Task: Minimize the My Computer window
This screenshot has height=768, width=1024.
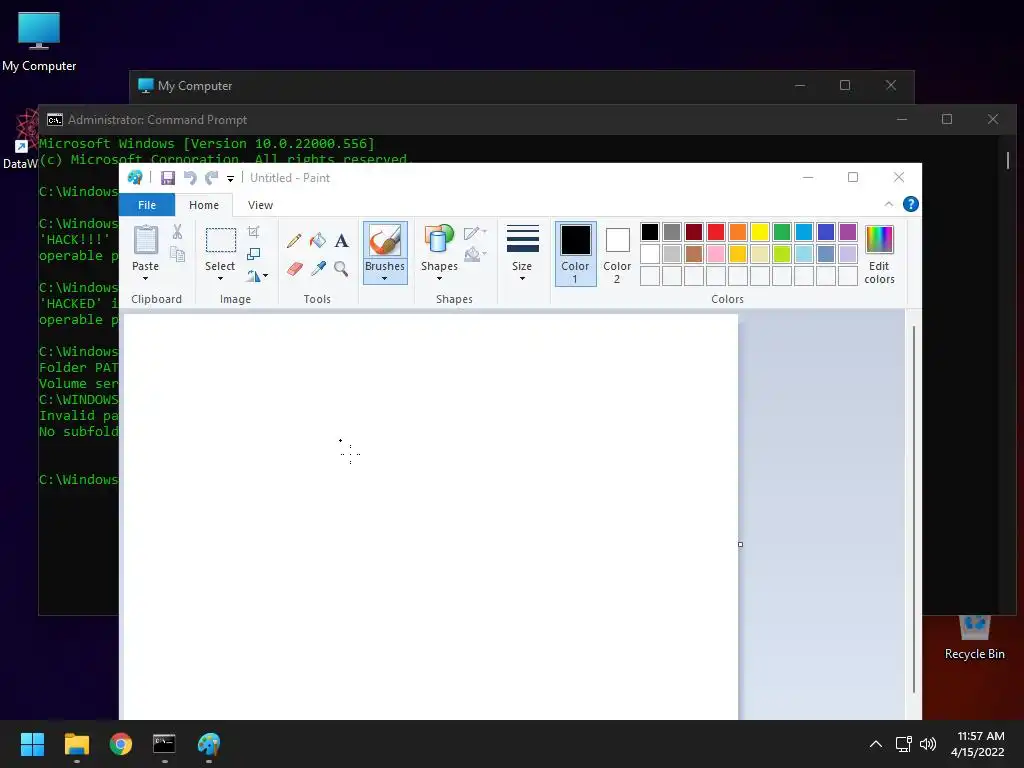Action: click(x=800, y=86)
